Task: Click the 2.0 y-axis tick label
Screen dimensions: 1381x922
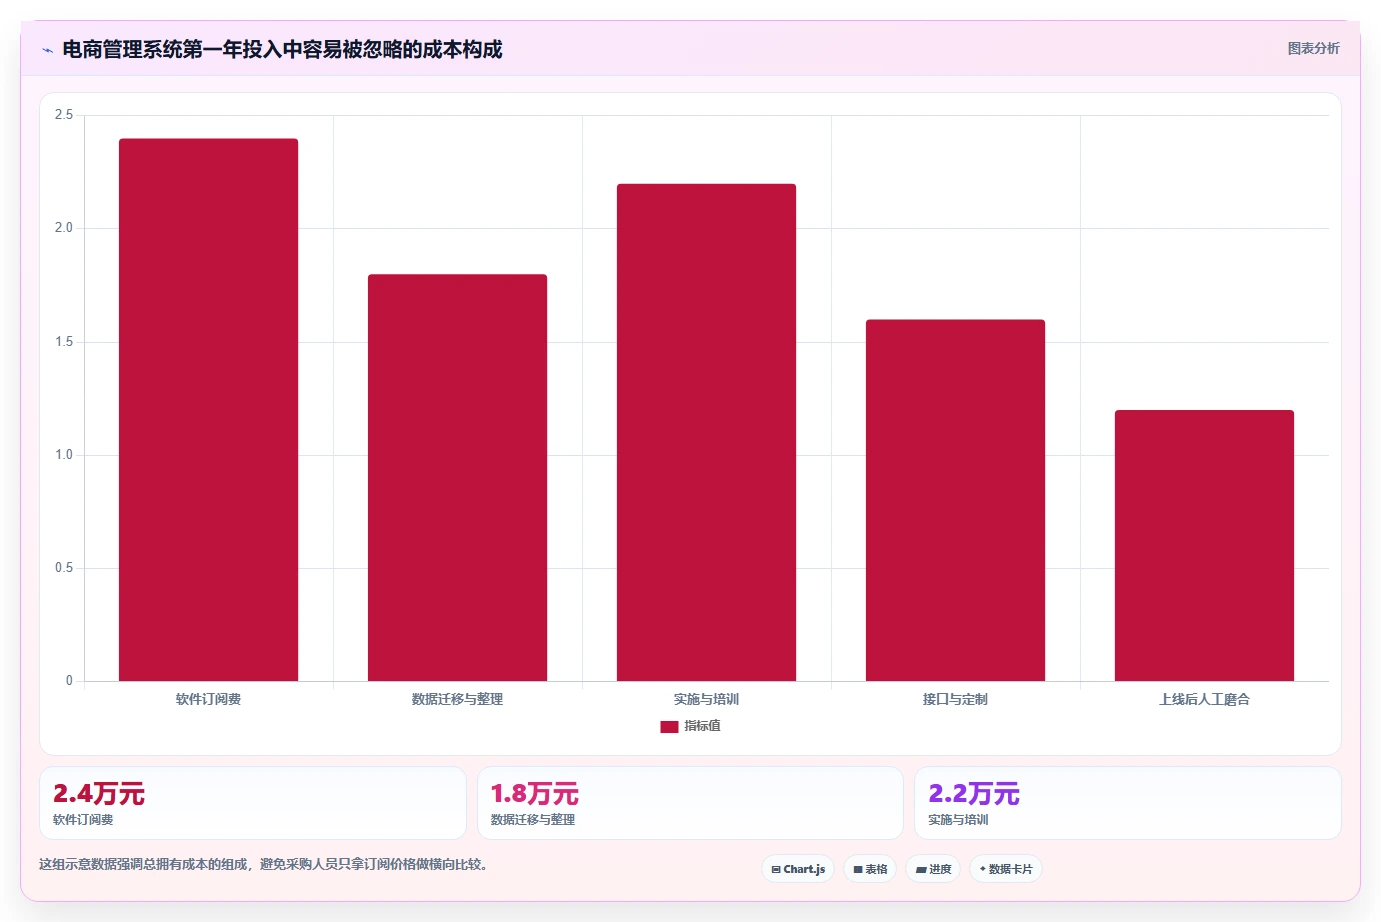Action: [64, 228]
